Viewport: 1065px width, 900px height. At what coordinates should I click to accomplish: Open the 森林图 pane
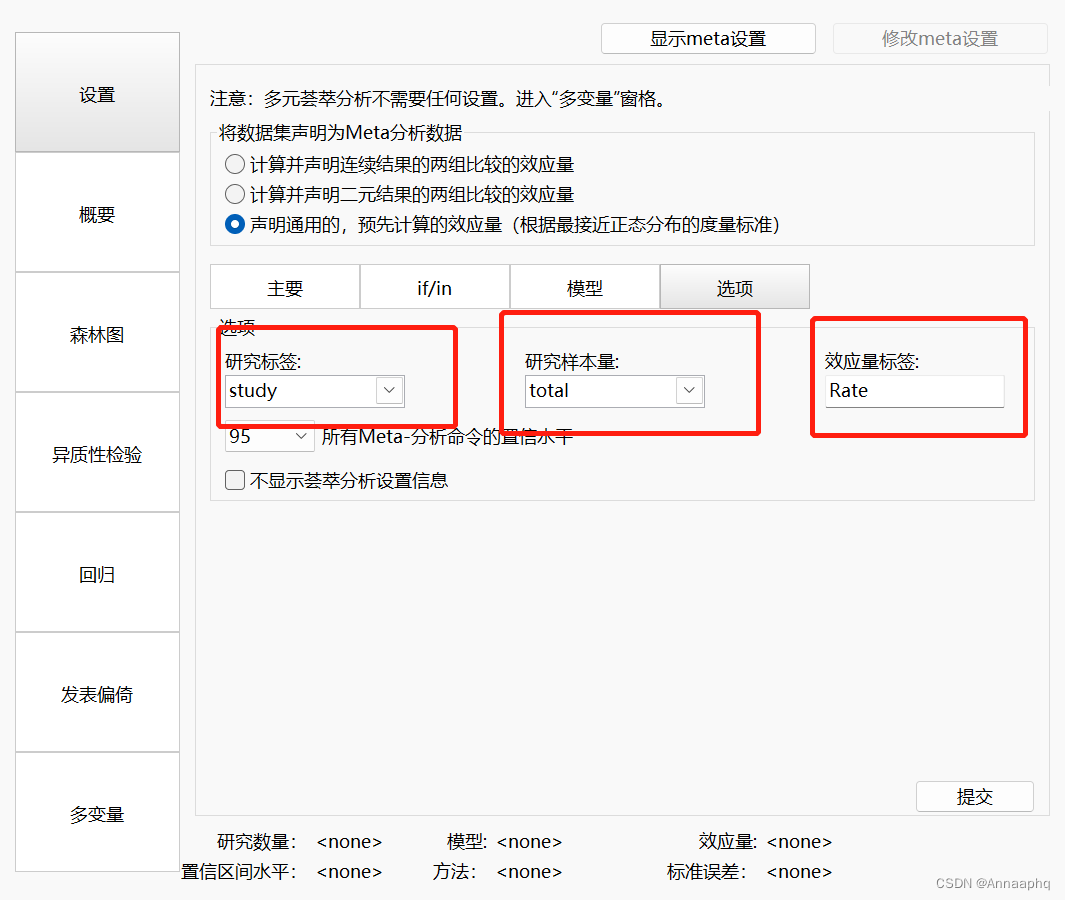96,334
